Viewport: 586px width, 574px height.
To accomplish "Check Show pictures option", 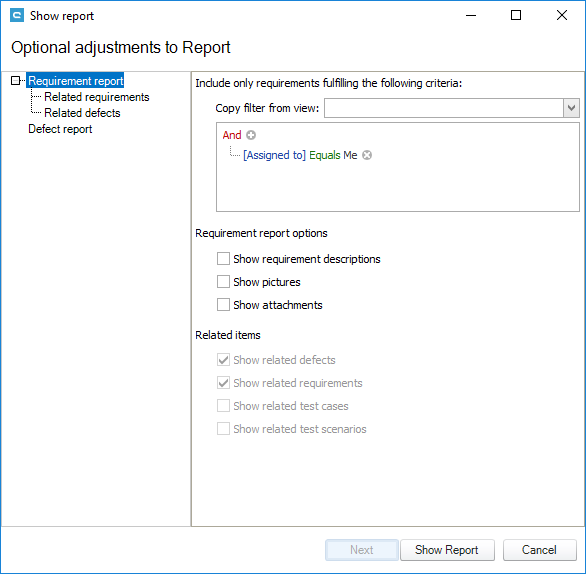I will click(x=223, y=282).
